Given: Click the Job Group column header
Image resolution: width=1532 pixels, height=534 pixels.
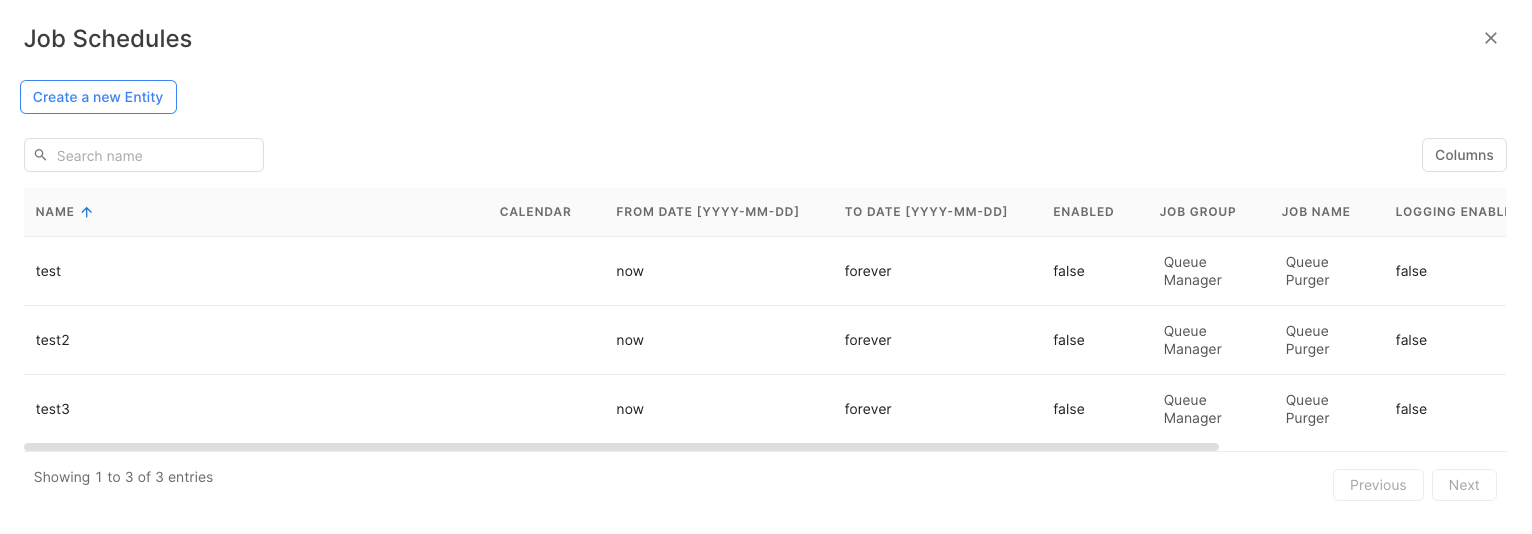Looking at the screenshot, I should coord(1197,212).
